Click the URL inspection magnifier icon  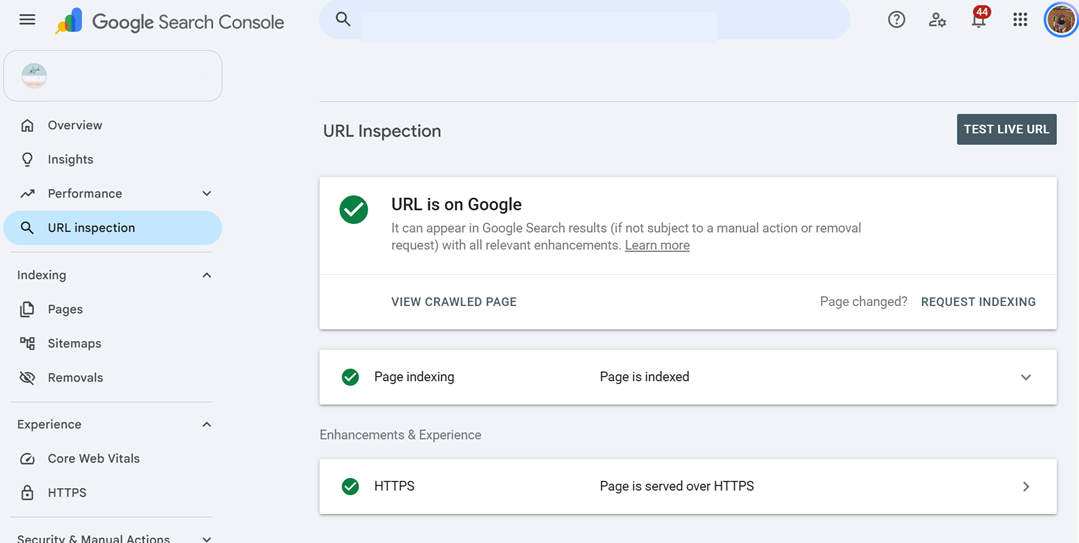[x=27, y=228]
